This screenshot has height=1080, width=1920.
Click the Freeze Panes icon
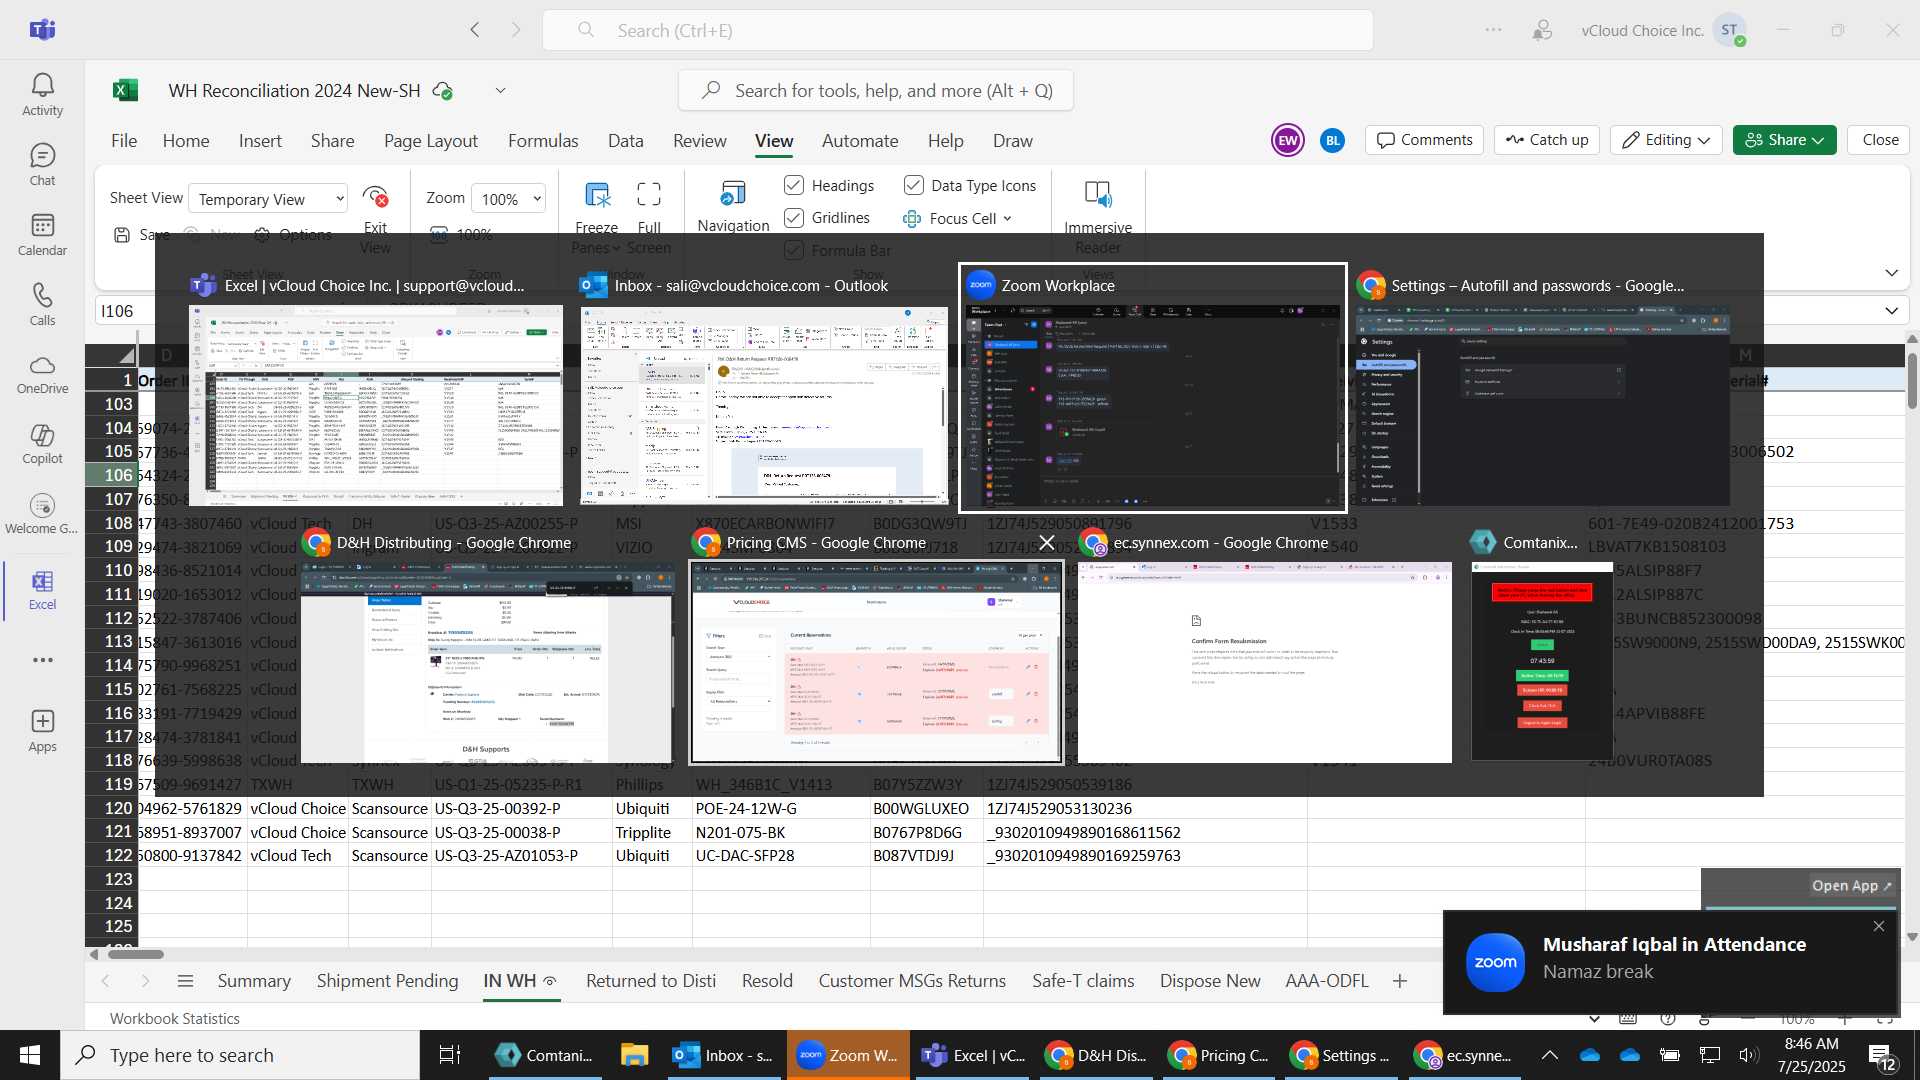click(x=597, y=195)
